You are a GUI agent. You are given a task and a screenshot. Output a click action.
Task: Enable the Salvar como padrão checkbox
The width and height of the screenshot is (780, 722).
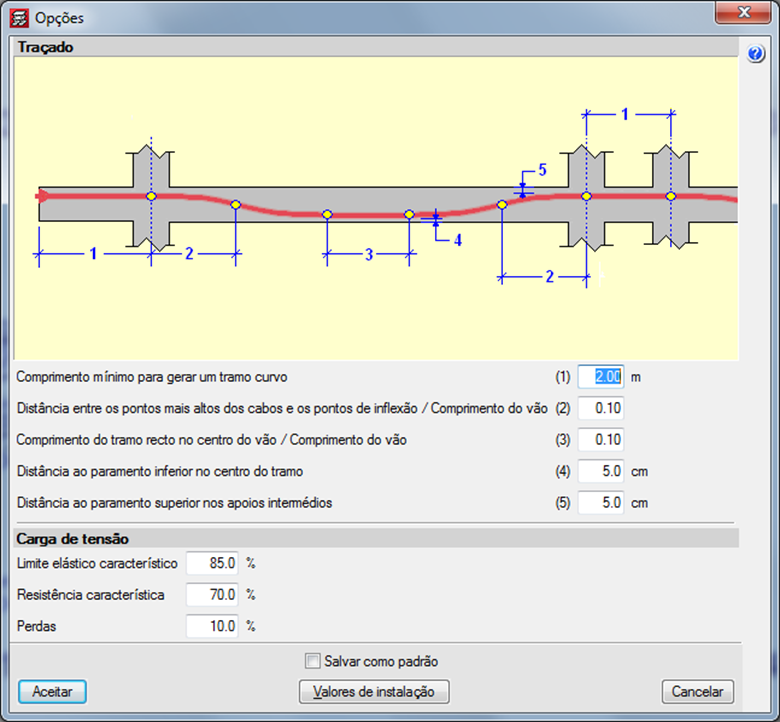tap(313, 661)
